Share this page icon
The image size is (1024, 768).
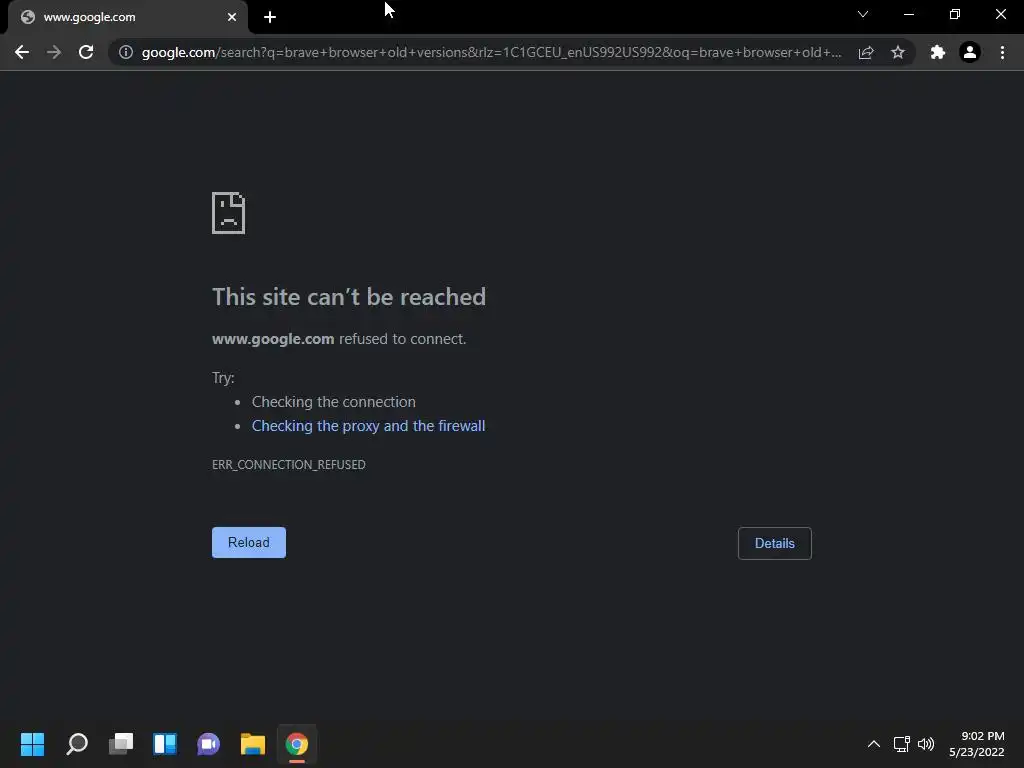[x=866, y=52]
